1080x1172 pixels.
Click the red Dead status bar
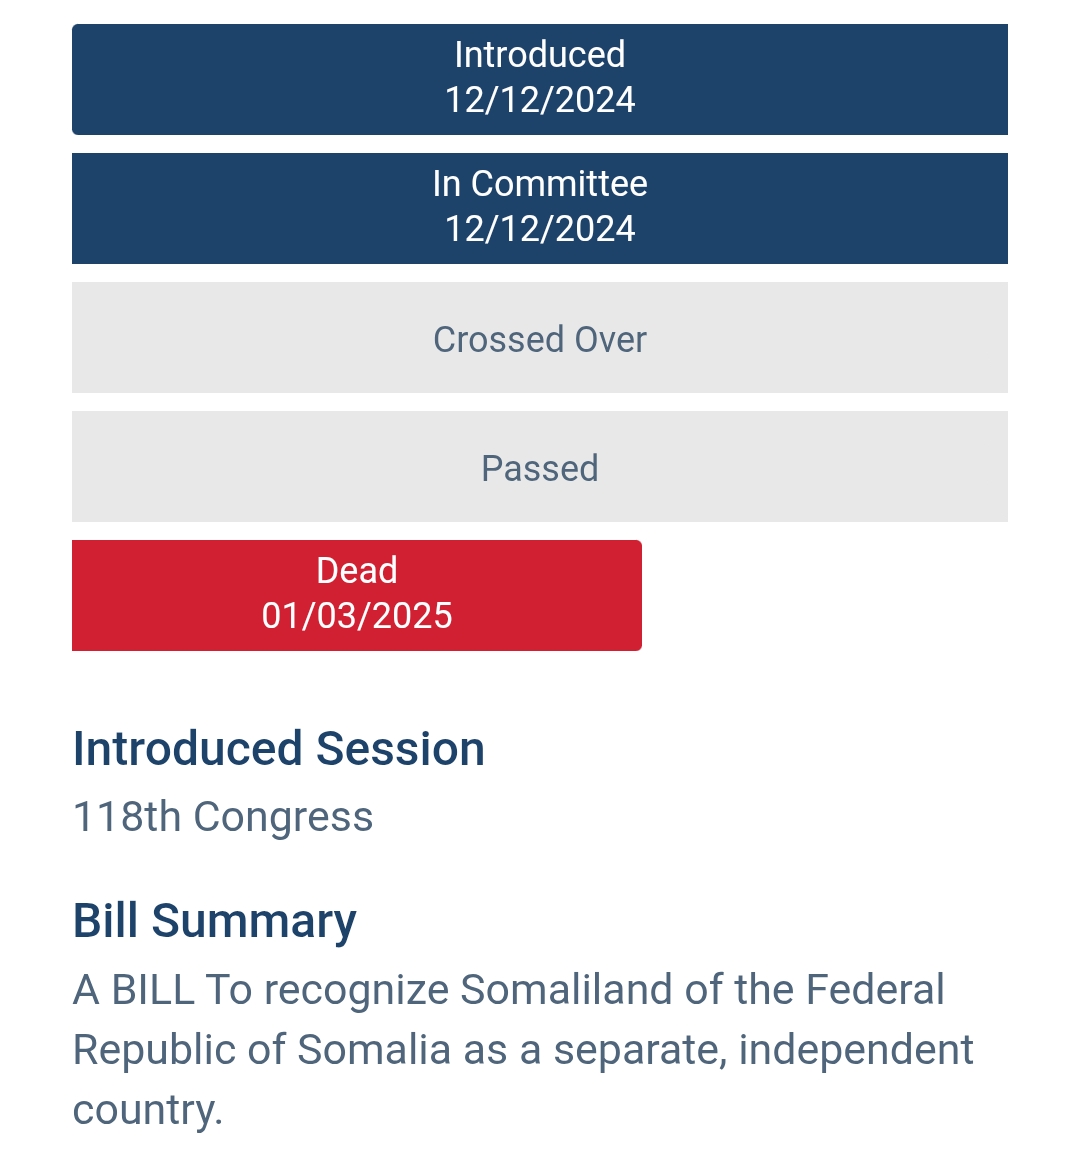(357, 596)
